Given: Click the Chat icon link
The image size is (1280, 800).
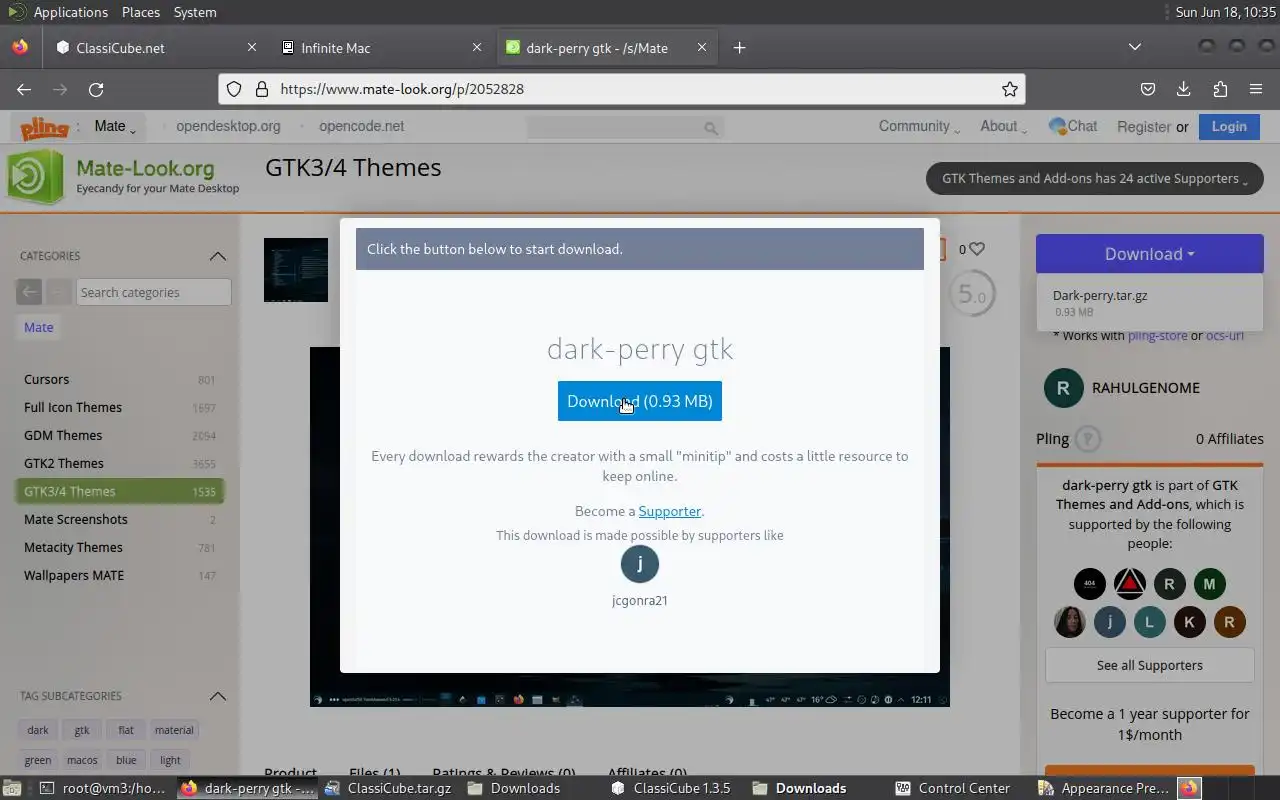Looking at the screenshot, I should tap(1073, 126).
